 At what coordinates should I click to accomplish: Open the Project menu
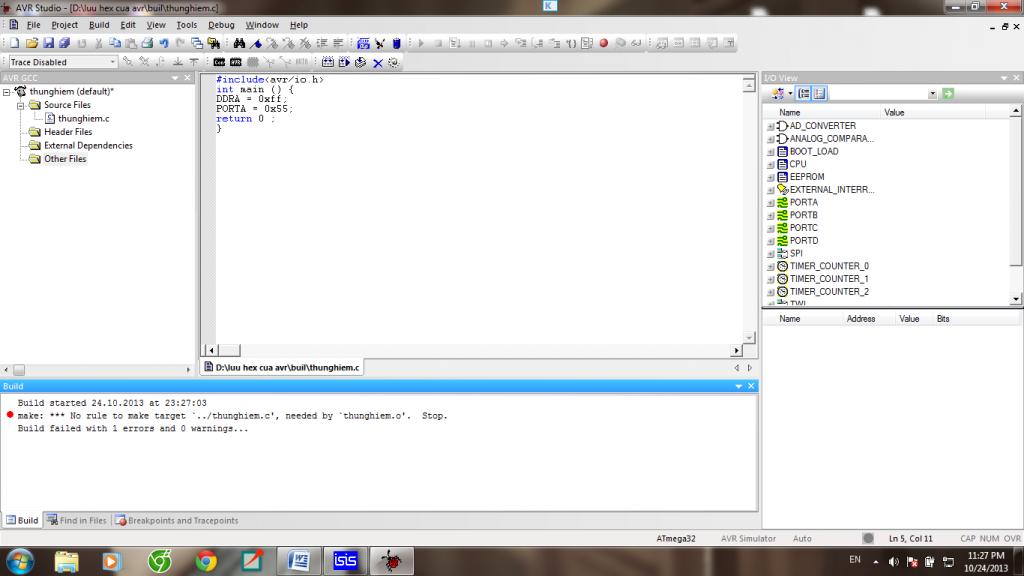click(64, 25)
